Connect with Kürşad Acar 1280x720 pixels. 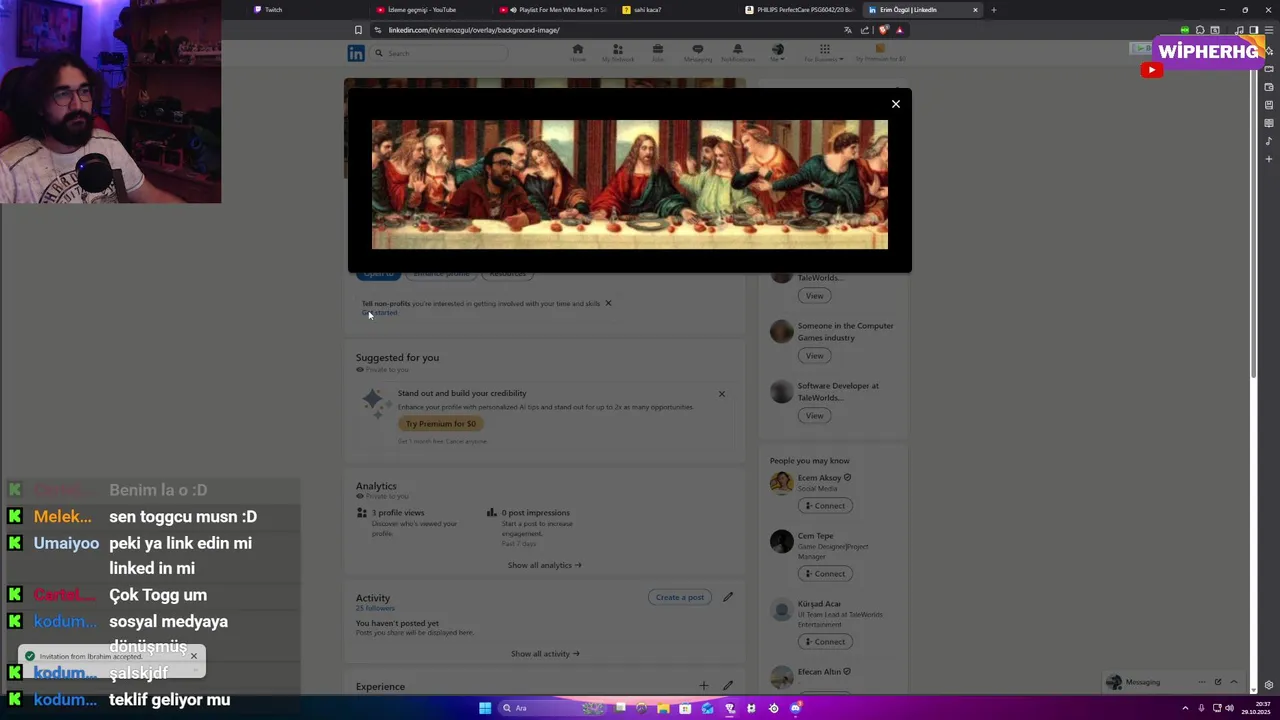825,642
